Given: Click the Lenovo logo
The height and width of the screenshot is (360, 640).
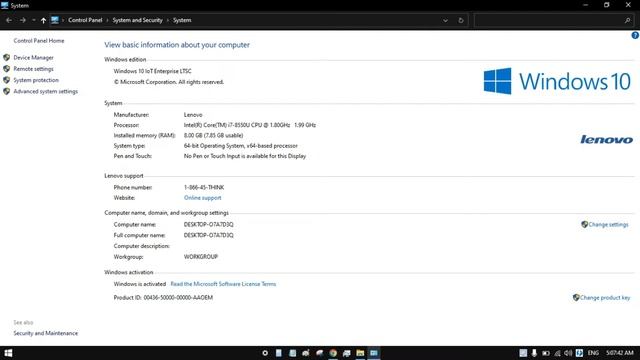Looking at the screenshot, I should tap(607, 140).
